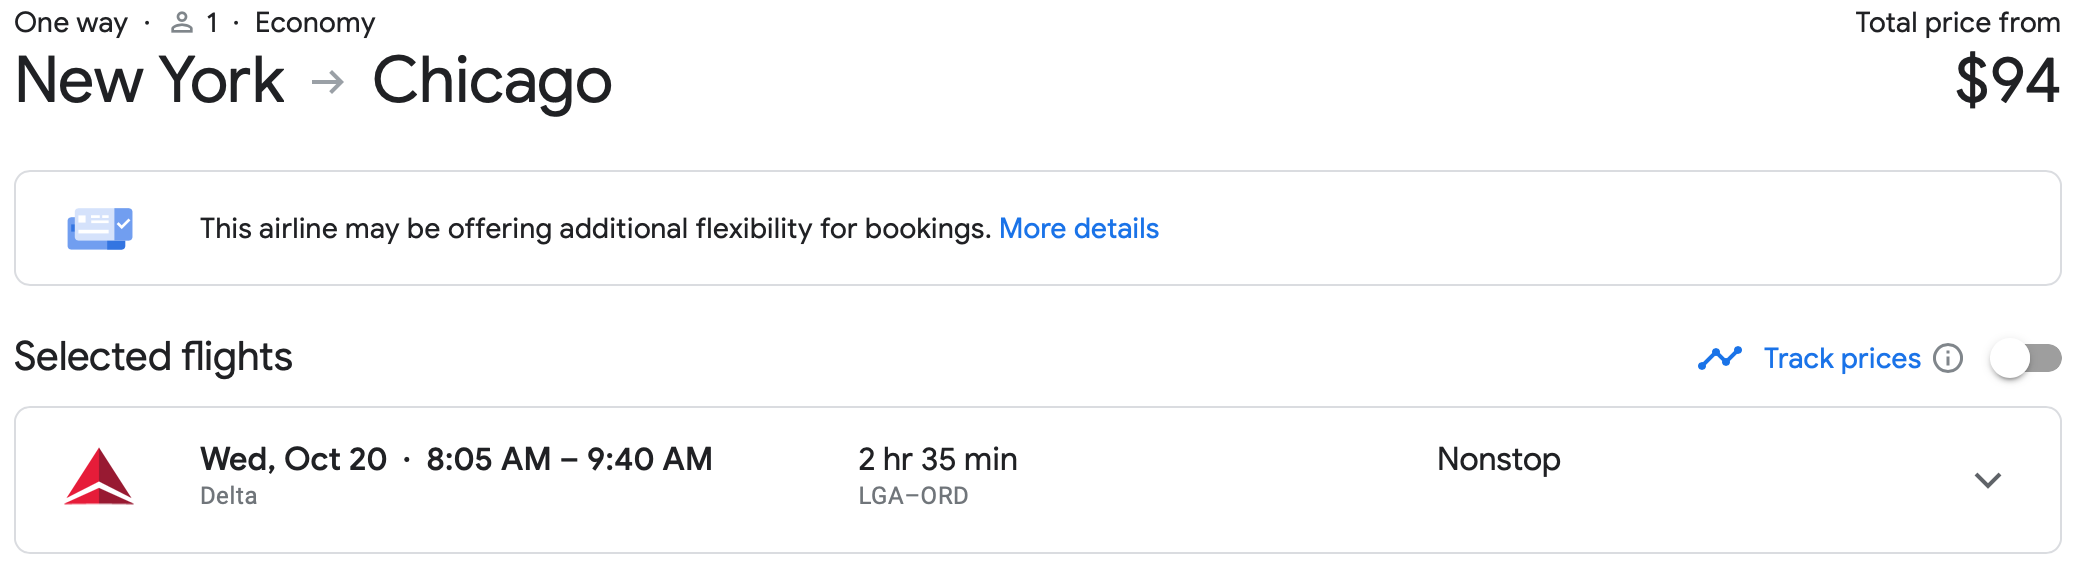Click the Selected flights heading
This screenshot has height=566, width=2074.
pyautogui.click(x=153, y=357)
